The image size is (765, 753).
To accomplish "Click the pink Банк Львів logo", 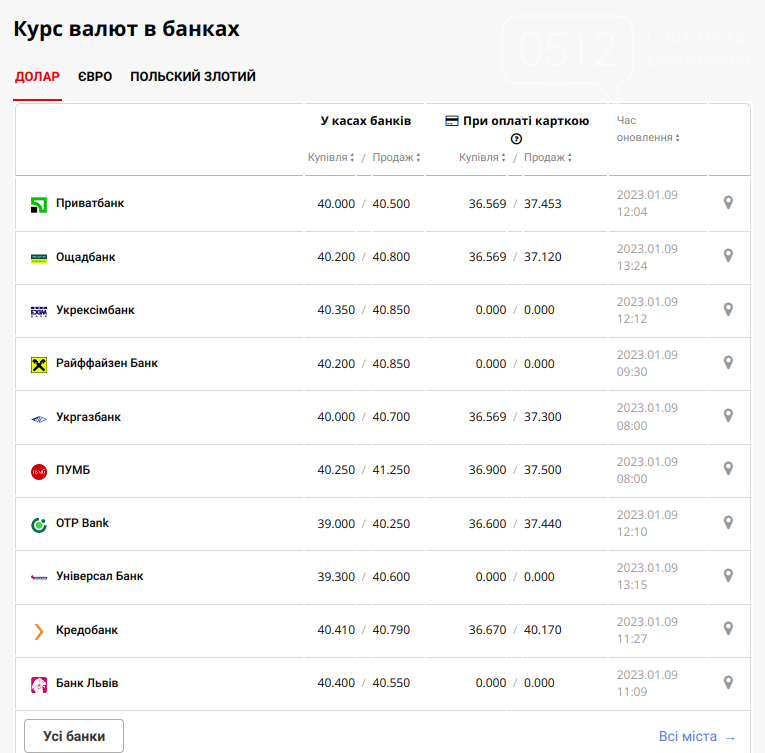I will coord(39,685).
